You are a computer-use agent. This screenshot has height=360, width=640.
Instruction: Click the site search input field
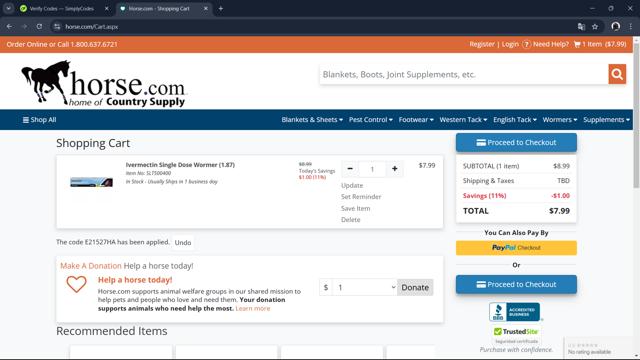point(464,74)
